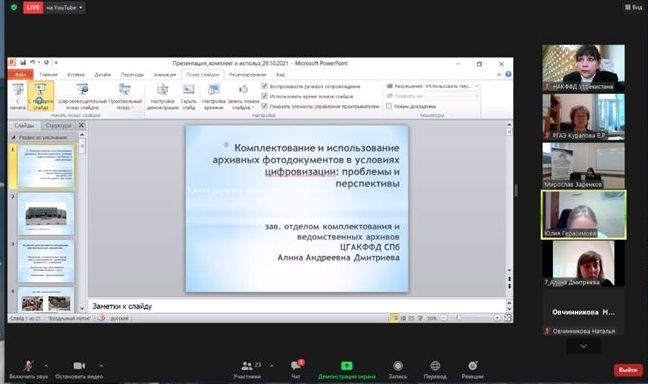
Task: Start slideshow from current slide icon
Action: coord(40,96)
